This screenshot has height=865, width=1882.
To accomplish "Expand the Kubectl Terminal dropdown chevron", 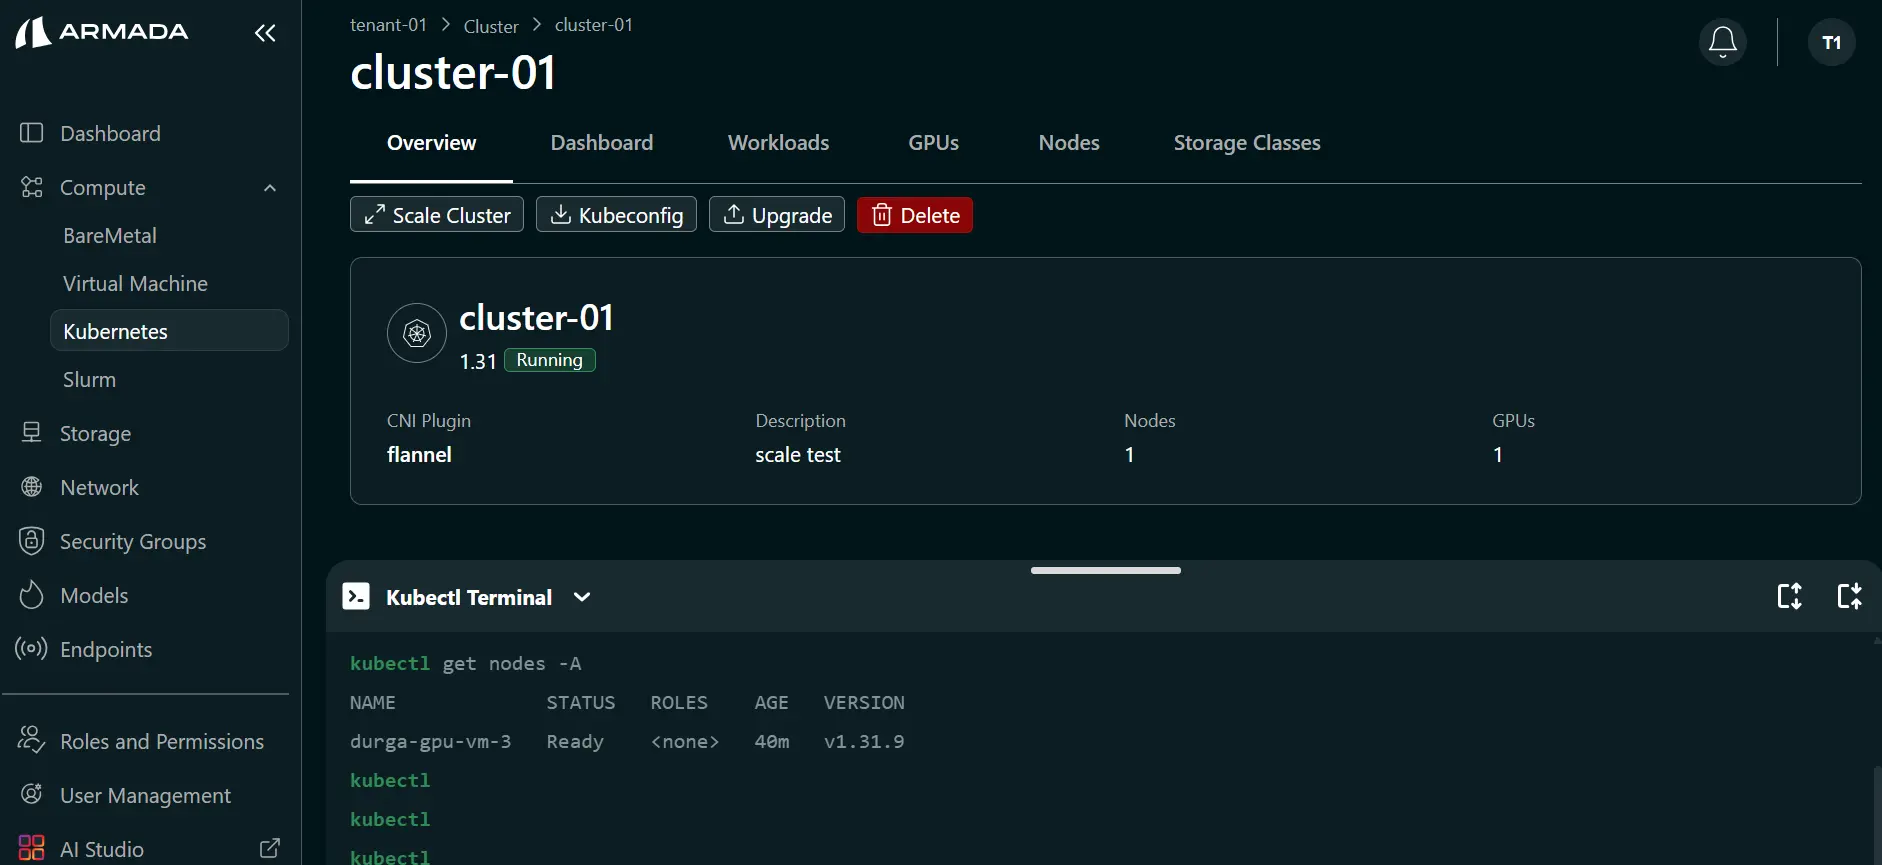I will pos(582,597).
